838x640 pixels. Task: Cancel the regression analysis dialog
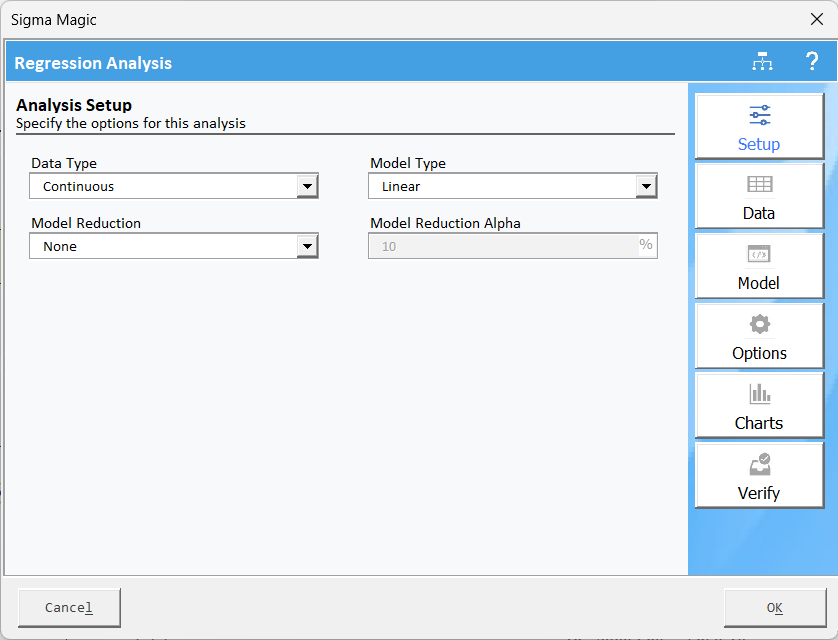click(x=69, y=608)
